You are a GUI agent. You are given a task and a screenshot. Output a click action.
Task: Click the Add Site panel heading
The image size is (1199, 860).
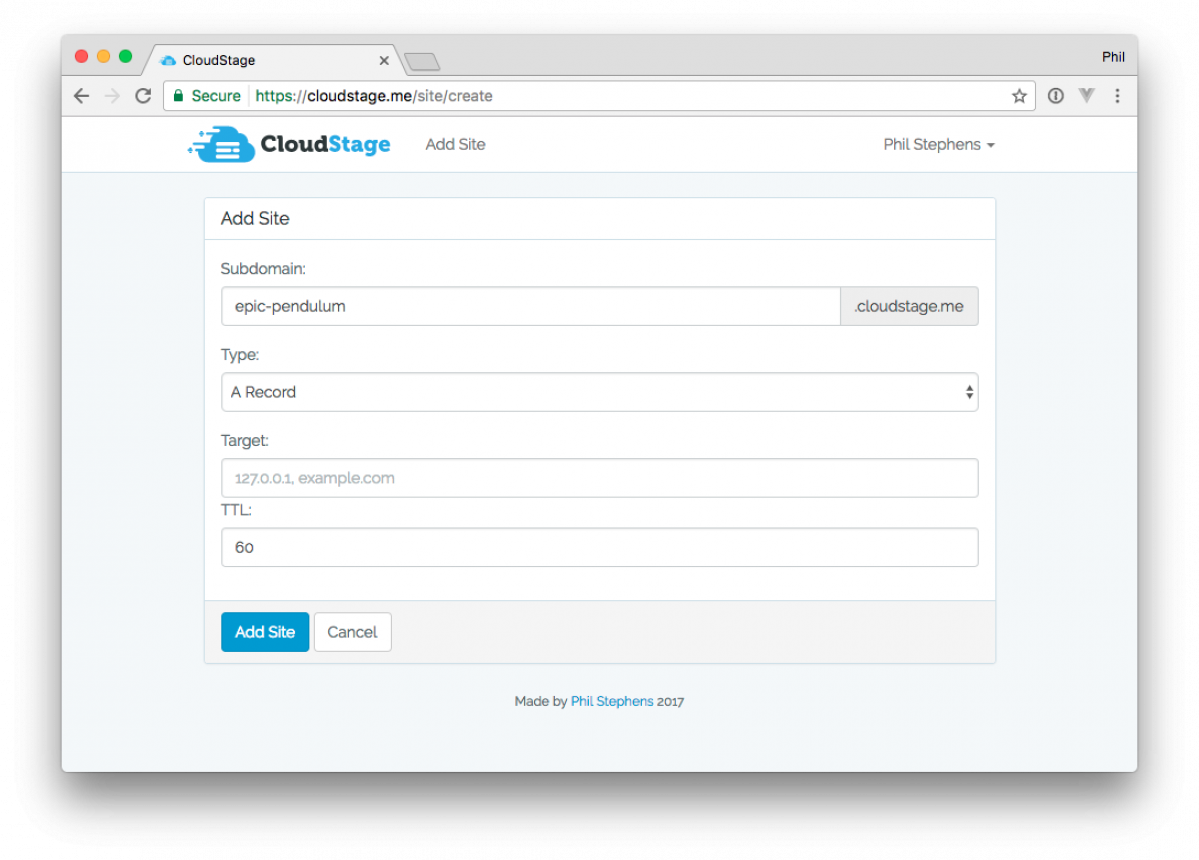click(x=255, y=219)
